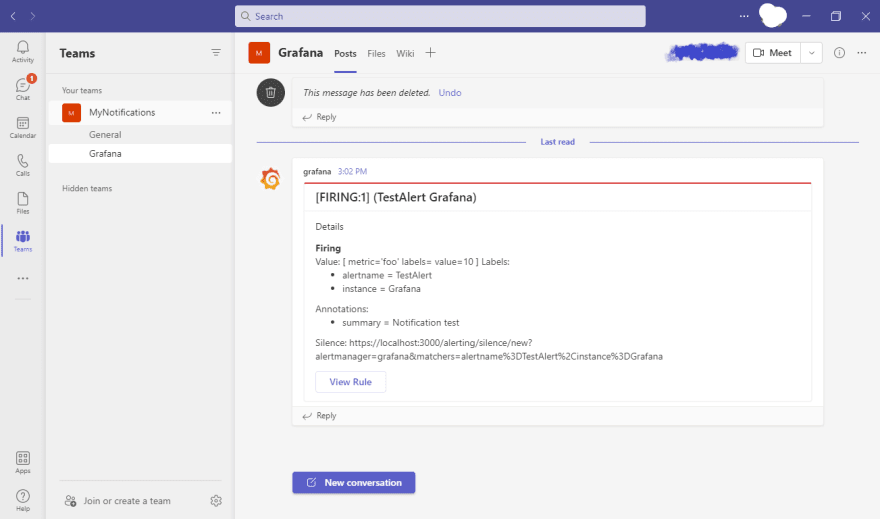Go forward using the forward arrow

point(33,16)
